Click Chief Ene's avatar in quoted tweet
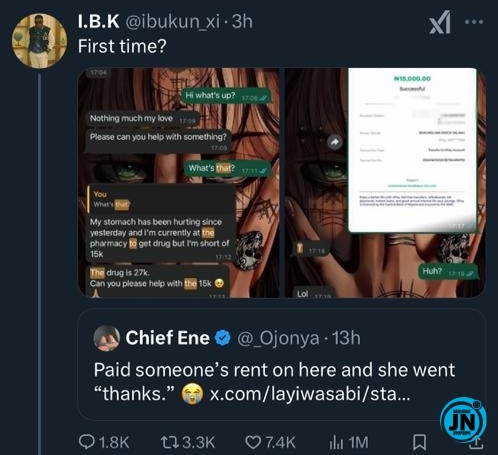Screen dimensions: 498x455 click(x=107, y=338)
